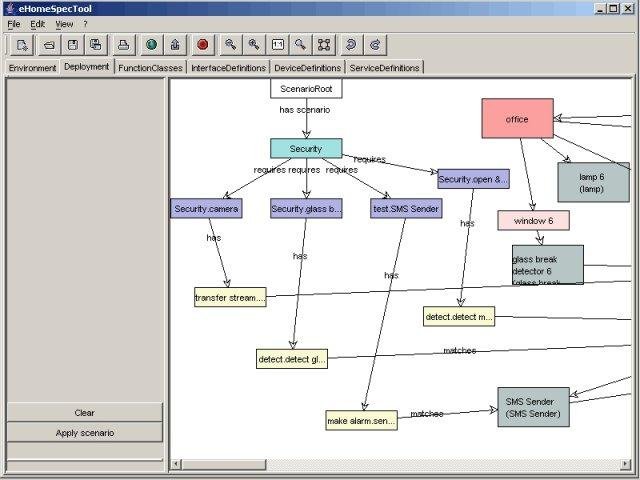This screenshot has height=480, width=640.
Task: Open the DeviceDefinitions tab
Action: point(307,68)
